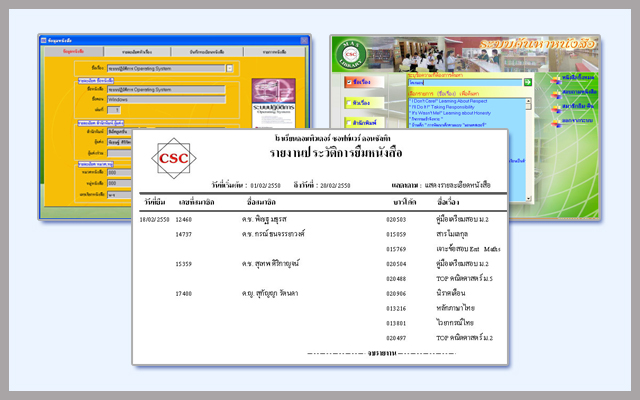Click the book name field containing Operating System
The height and width of the screenshot is (400, 640).
(166, 89)
